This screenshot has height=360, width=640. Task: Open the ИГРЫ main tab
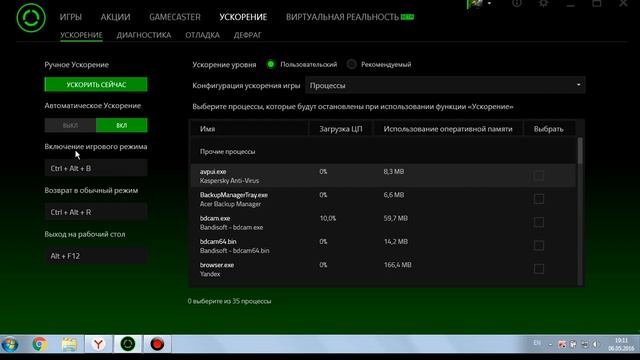click(x=71, y=17)
